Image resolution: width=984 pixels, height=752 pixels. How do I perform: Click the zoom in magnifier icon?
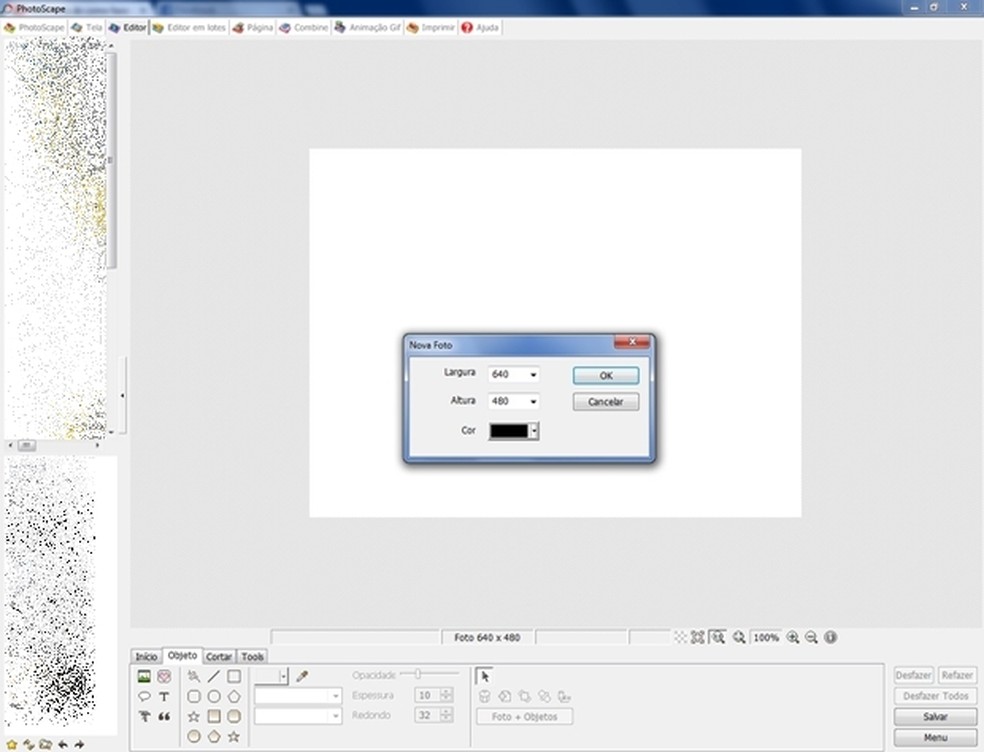coord(793,637)
